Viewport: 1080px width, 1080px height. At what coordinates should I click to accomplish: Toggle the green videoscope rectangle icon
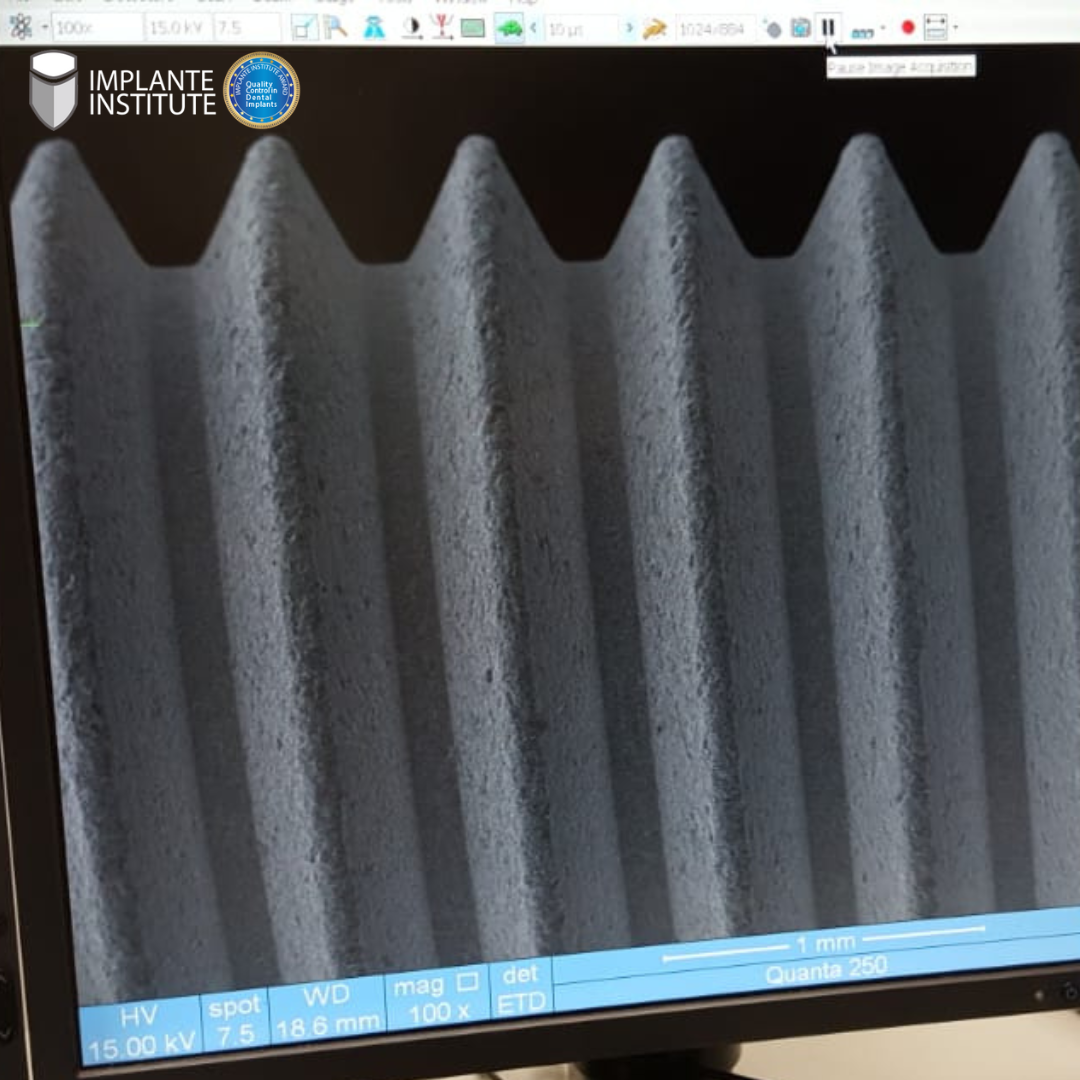[473, 28]
